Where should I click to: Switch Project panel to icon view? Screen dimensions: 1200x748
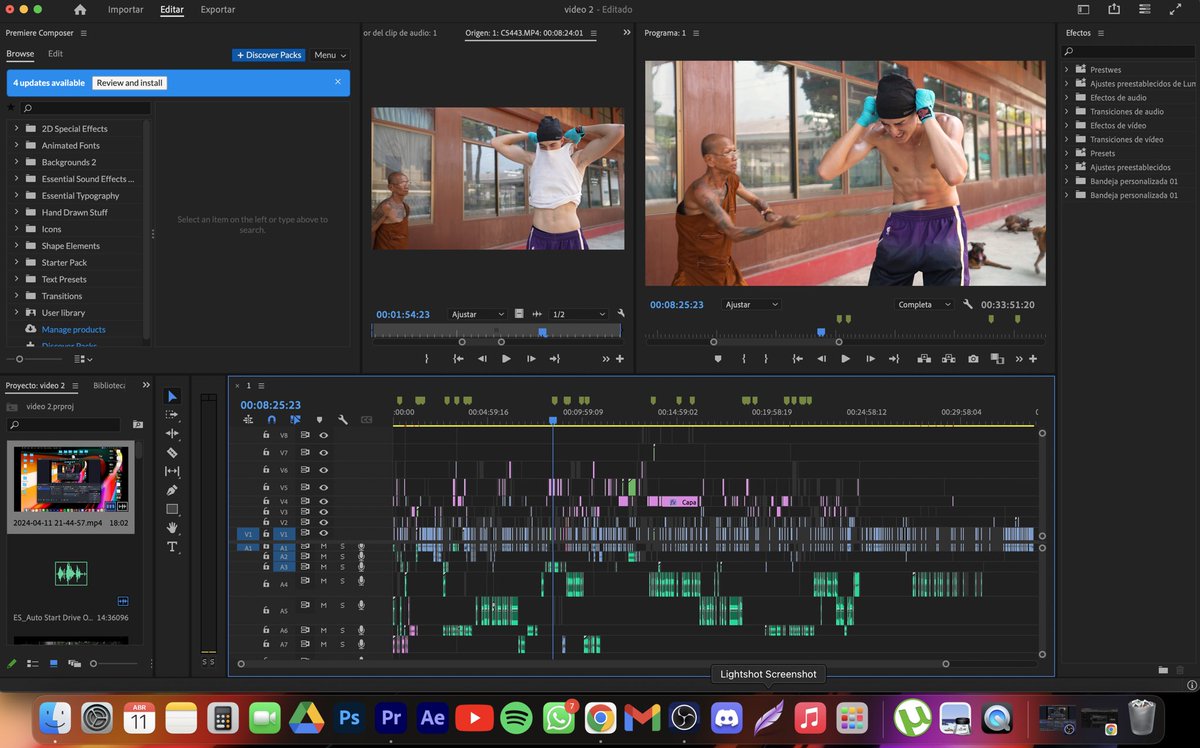[53, 663]
